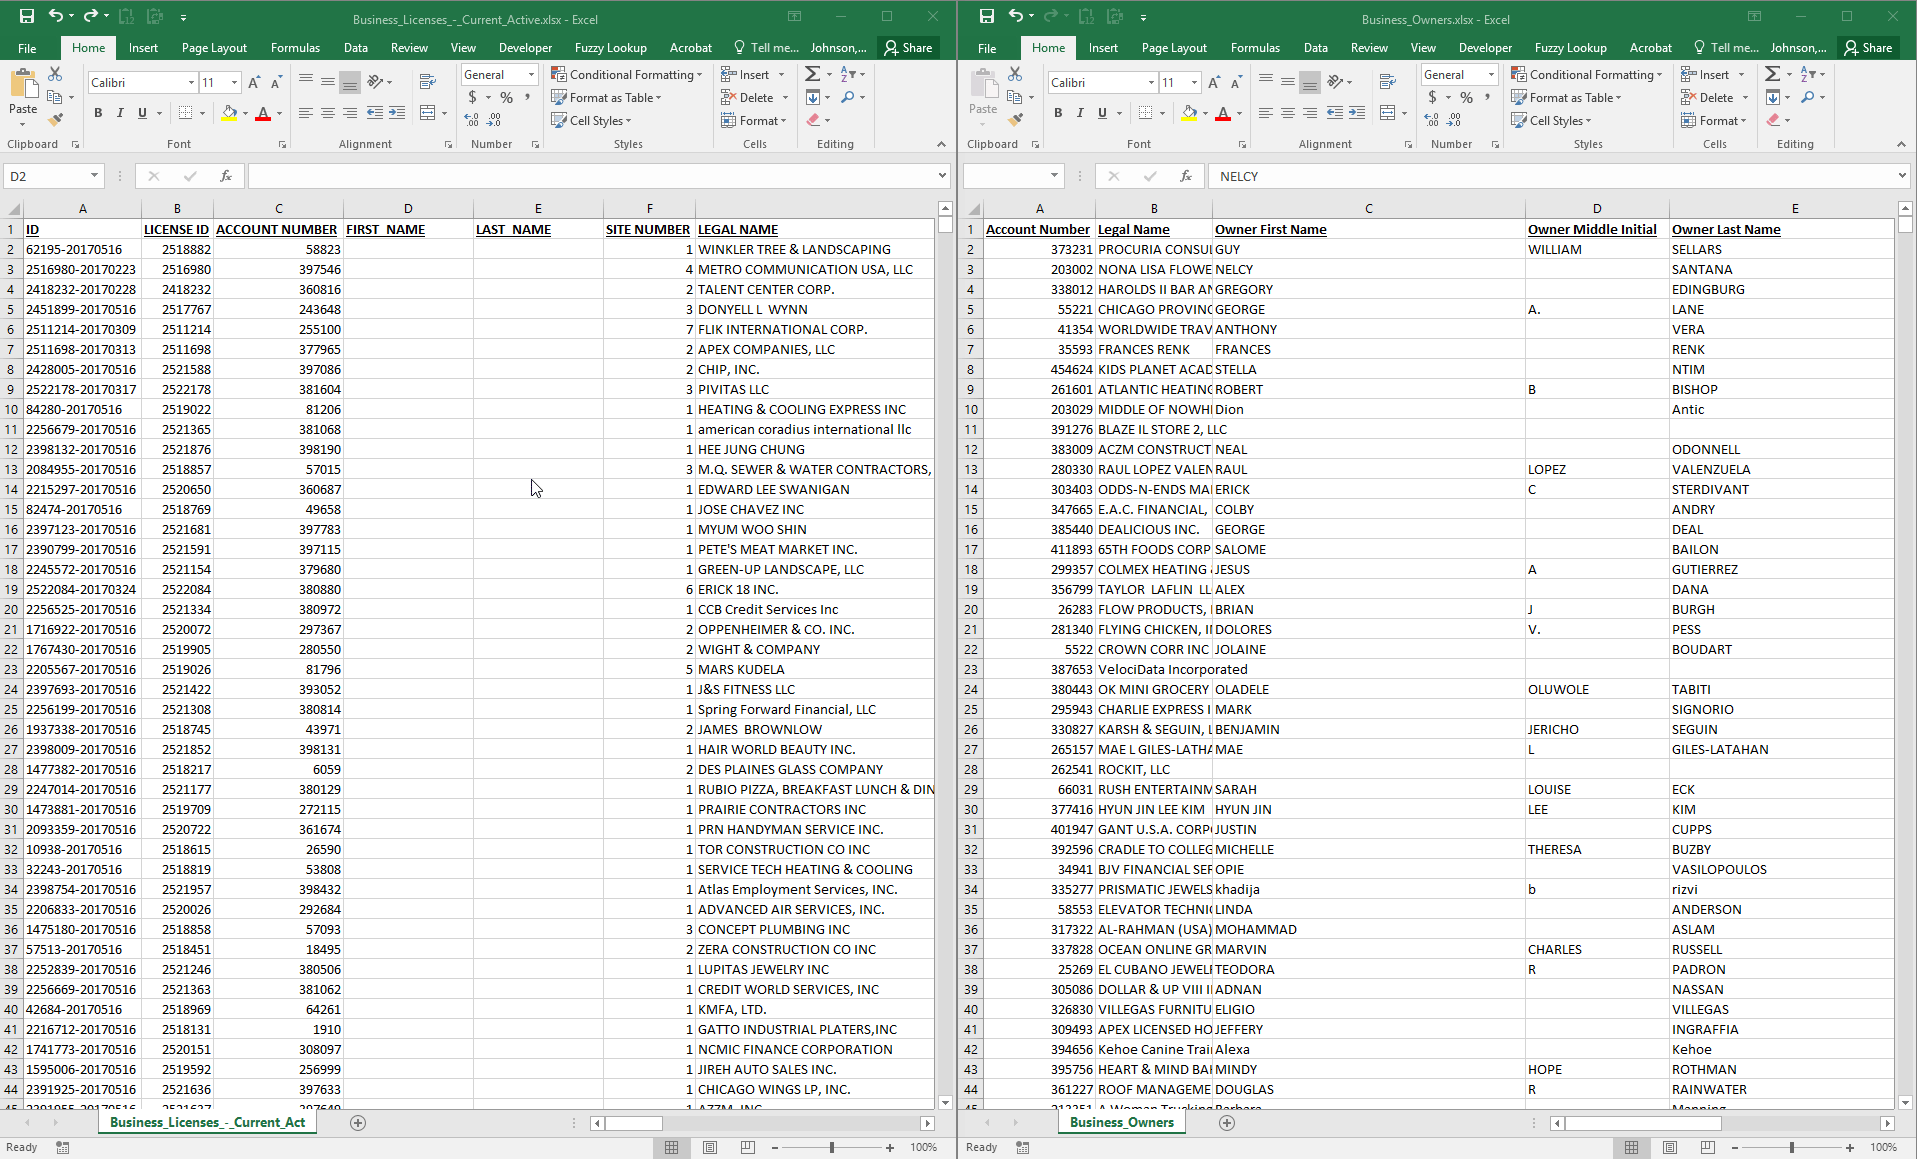Click Redo icon in Business_Licenses window
The height and width of the screenshot is (1159, 1917).
(x=91, y=16)
